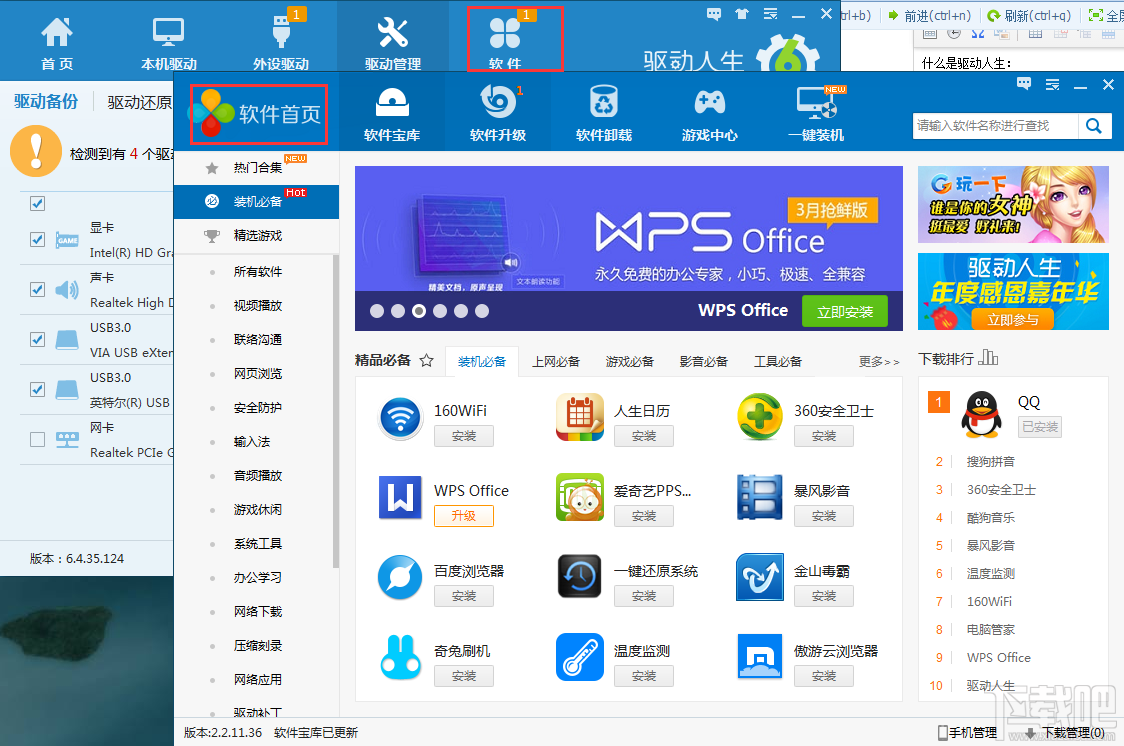Open the 外设驱动 section
The height and width of the screenshot is (746, 1124).
pos(280,42)
